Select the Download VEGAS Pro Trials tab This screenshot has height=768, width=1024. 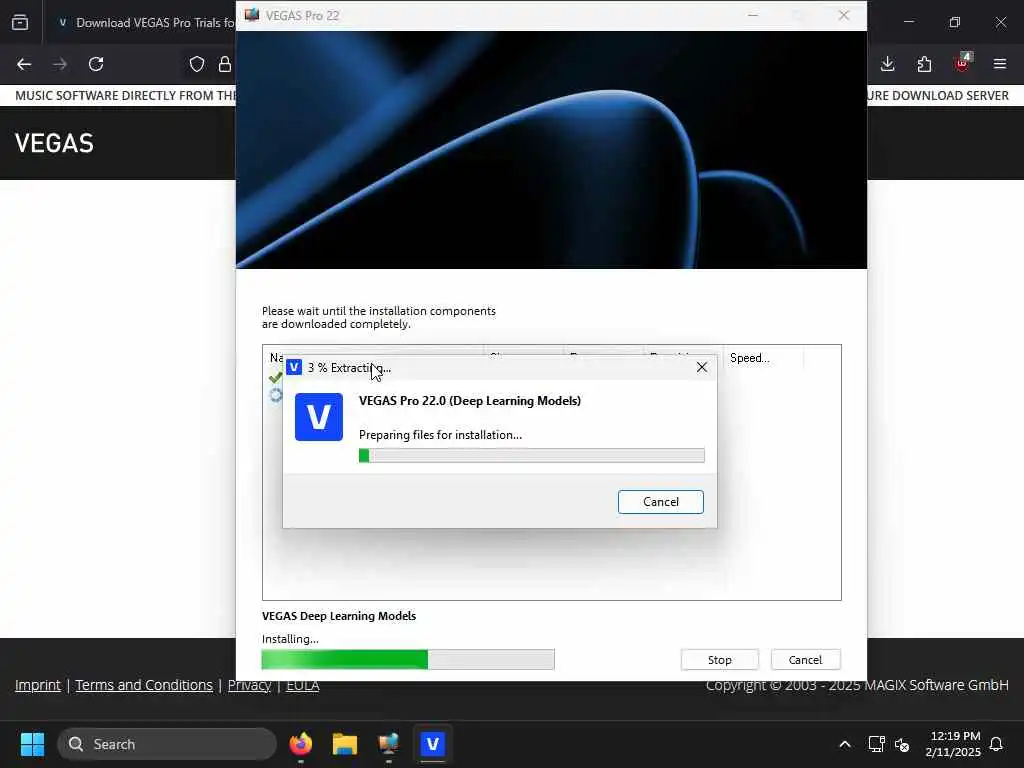pyautogui.click(x=146, y=23)
